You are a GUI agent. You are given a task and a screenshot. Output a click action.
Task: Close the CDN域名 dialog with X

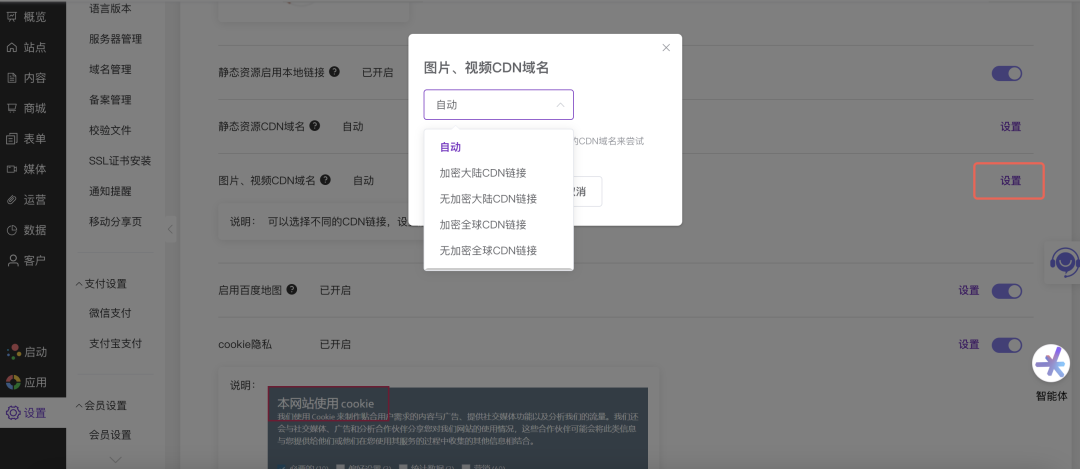point(667,48)
